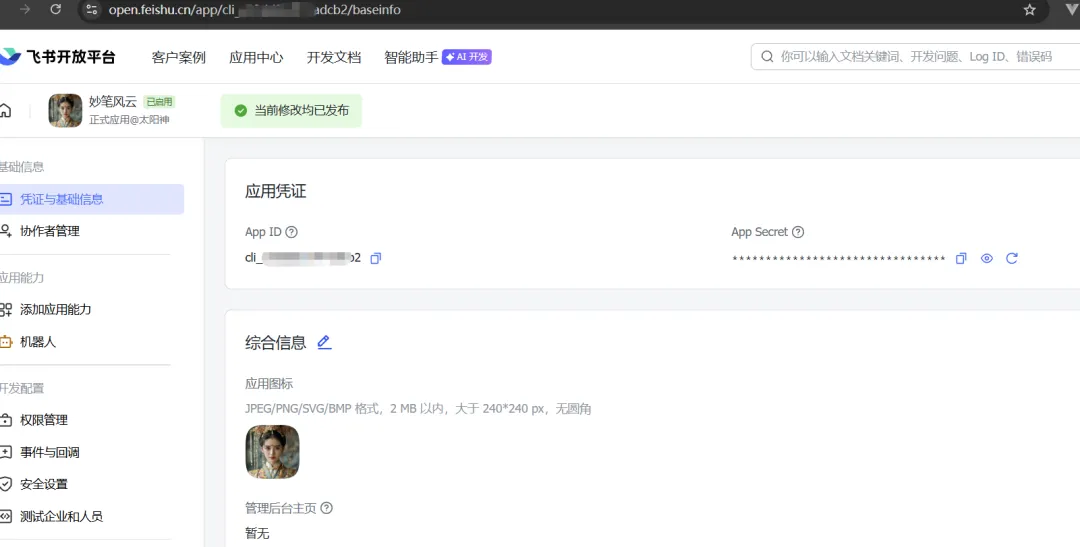Click the 妙笔风云 app name
The image size is (1080, 547).
(x=113, y=102)
